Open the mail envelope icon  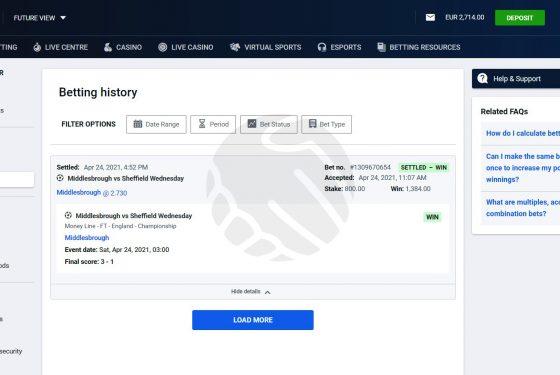(x=430, y=18)
